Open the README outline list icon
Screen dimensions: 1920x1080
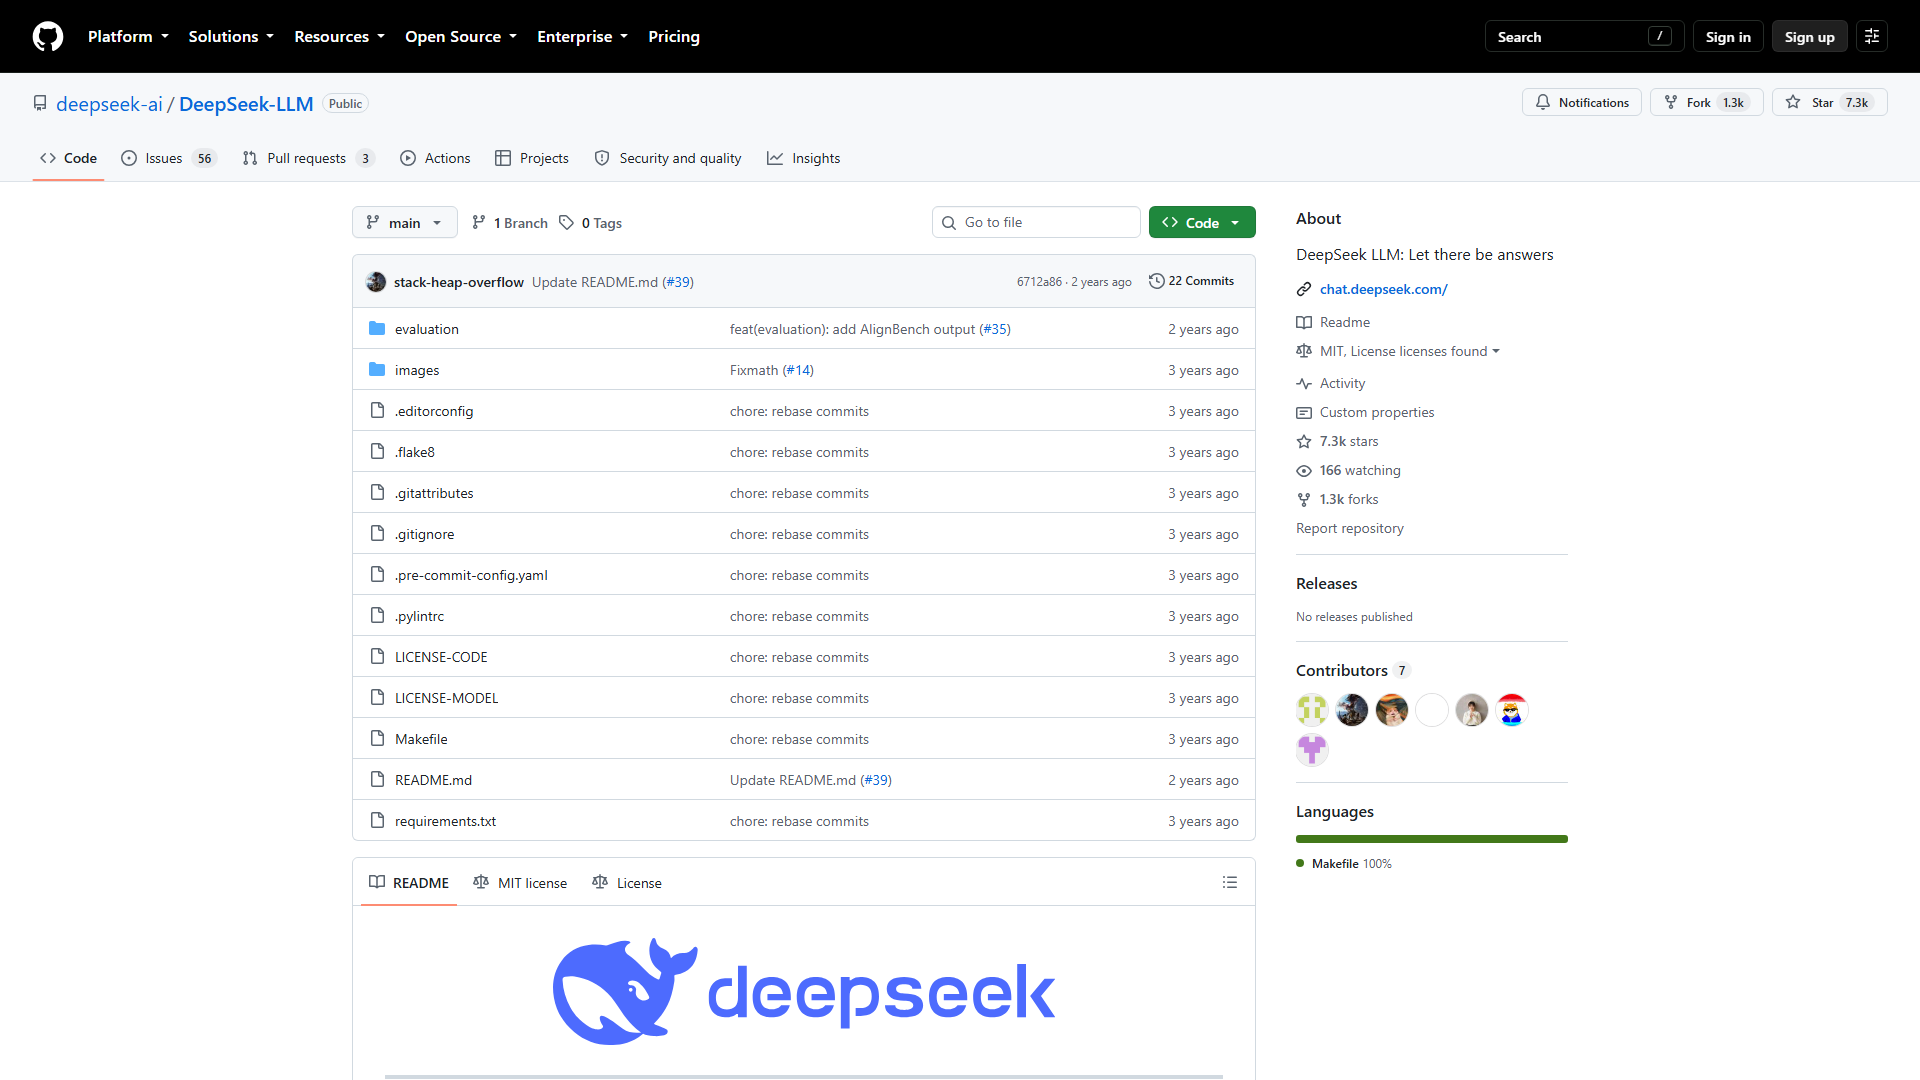tap(1230, 883)
